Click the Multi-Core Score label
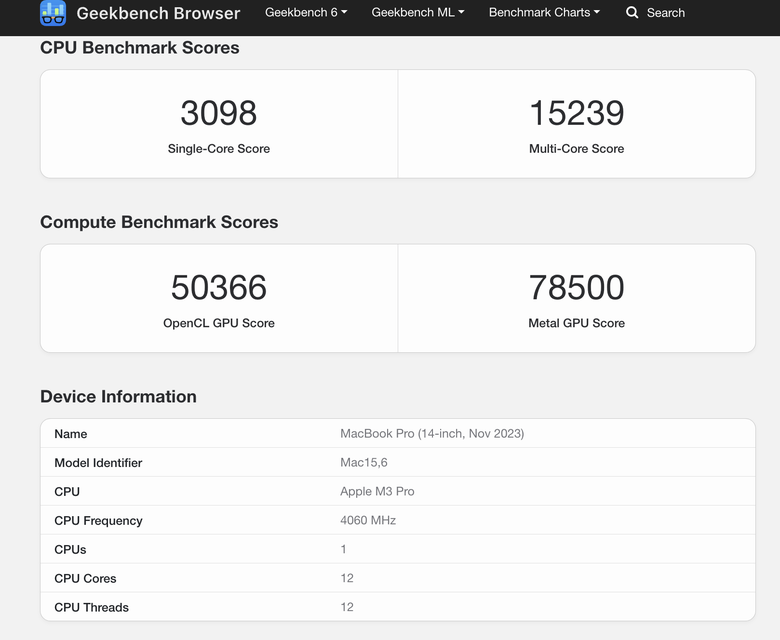The image size is (780, 640). tap(577, 149)
